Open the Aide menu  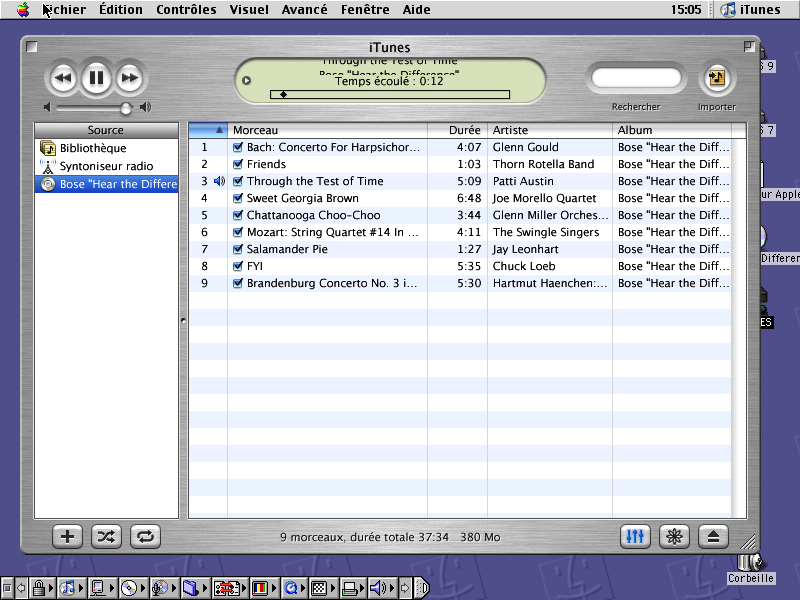point(416,9)
